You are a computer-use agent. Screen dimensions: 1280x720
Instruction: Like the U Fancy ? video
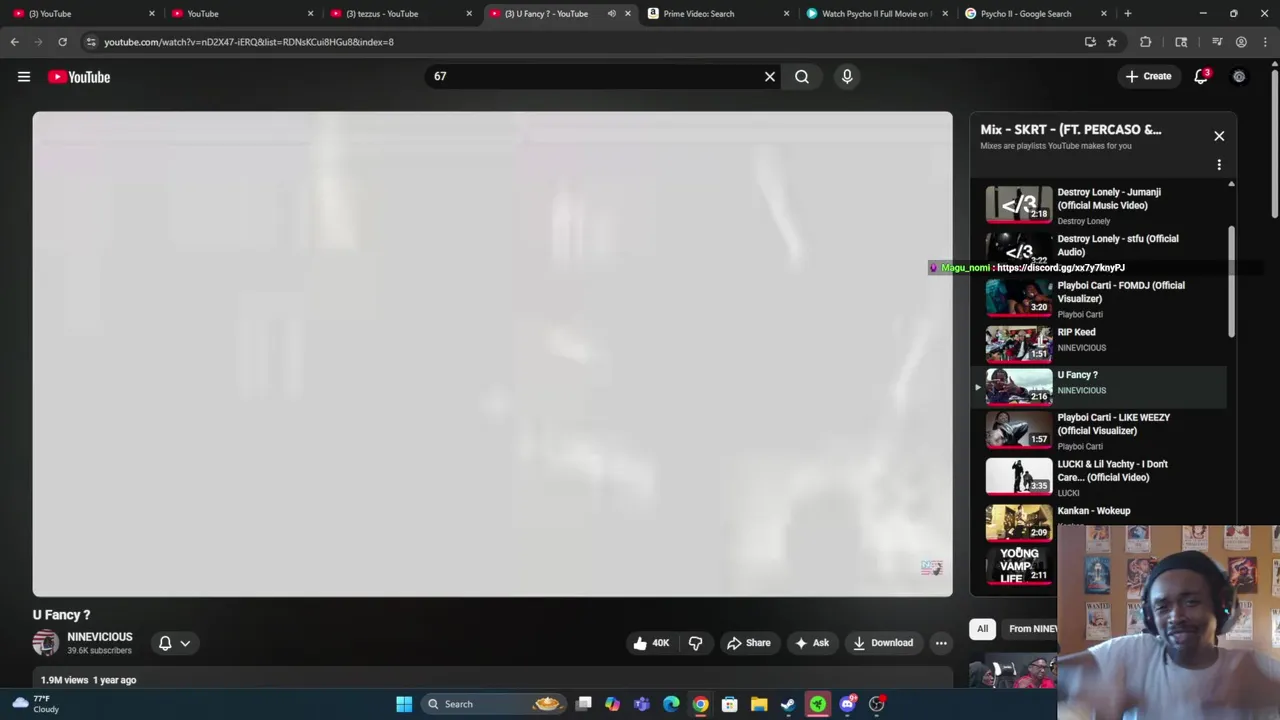coord(650,643)
